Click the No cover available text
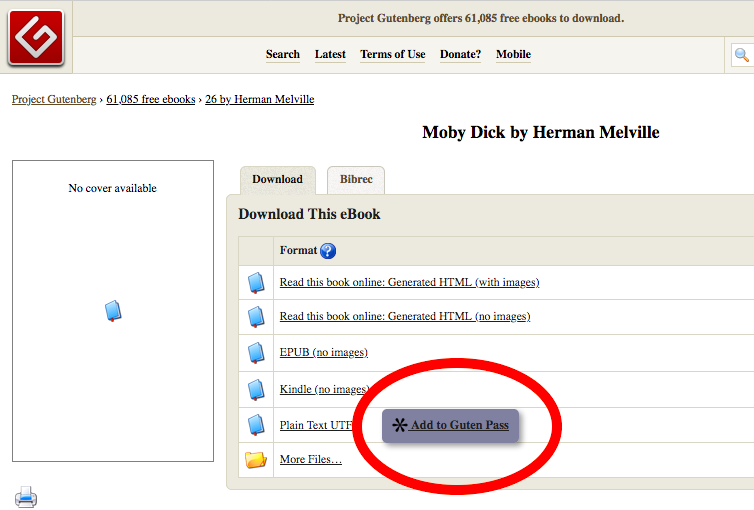This screenshot has height=510, width=754. pyautogui.click(x=113, y=188)
